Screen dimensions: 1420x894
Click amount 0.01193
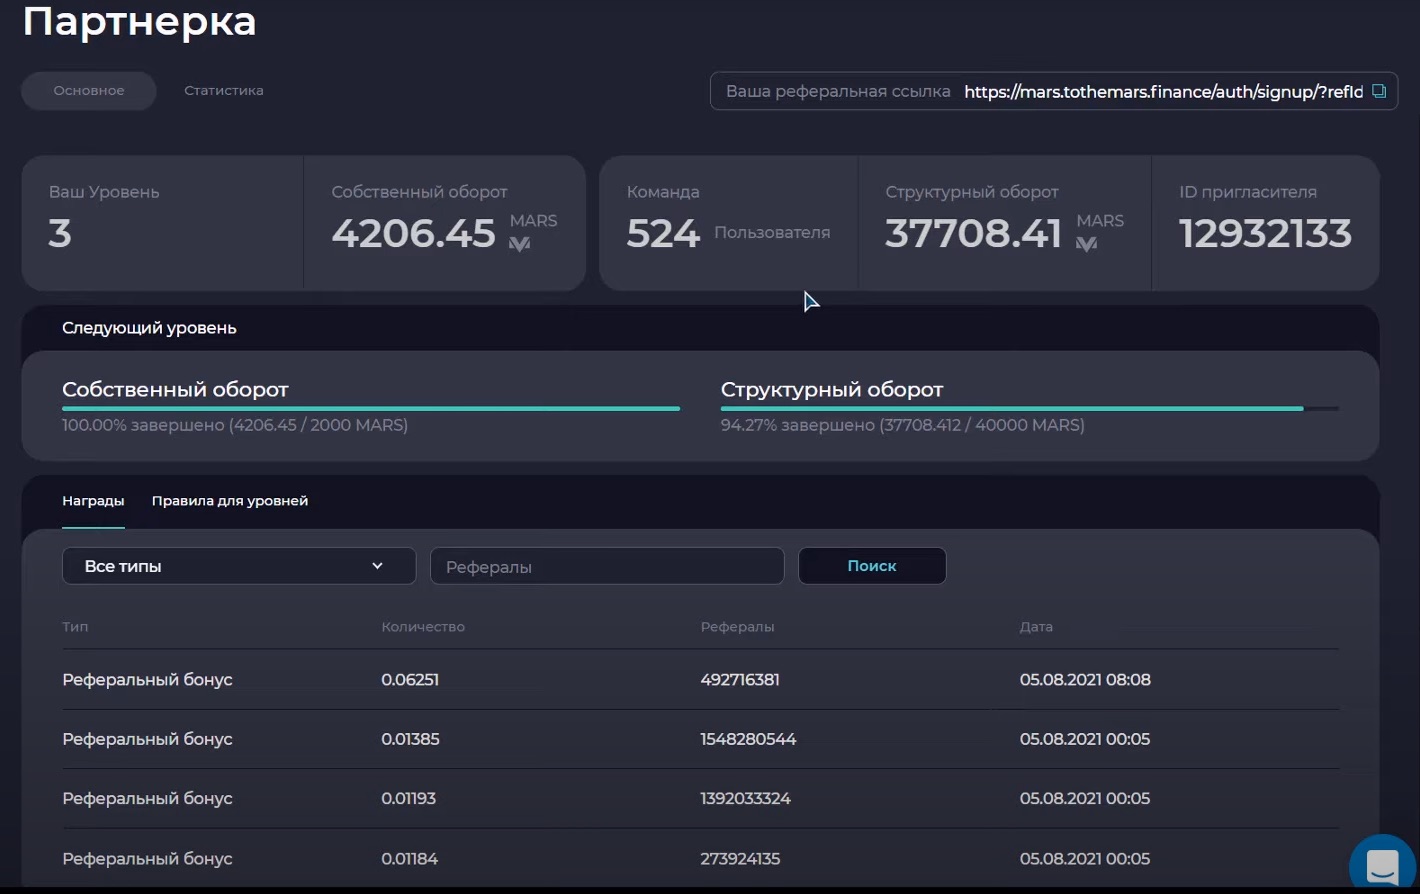coord(408,798)
